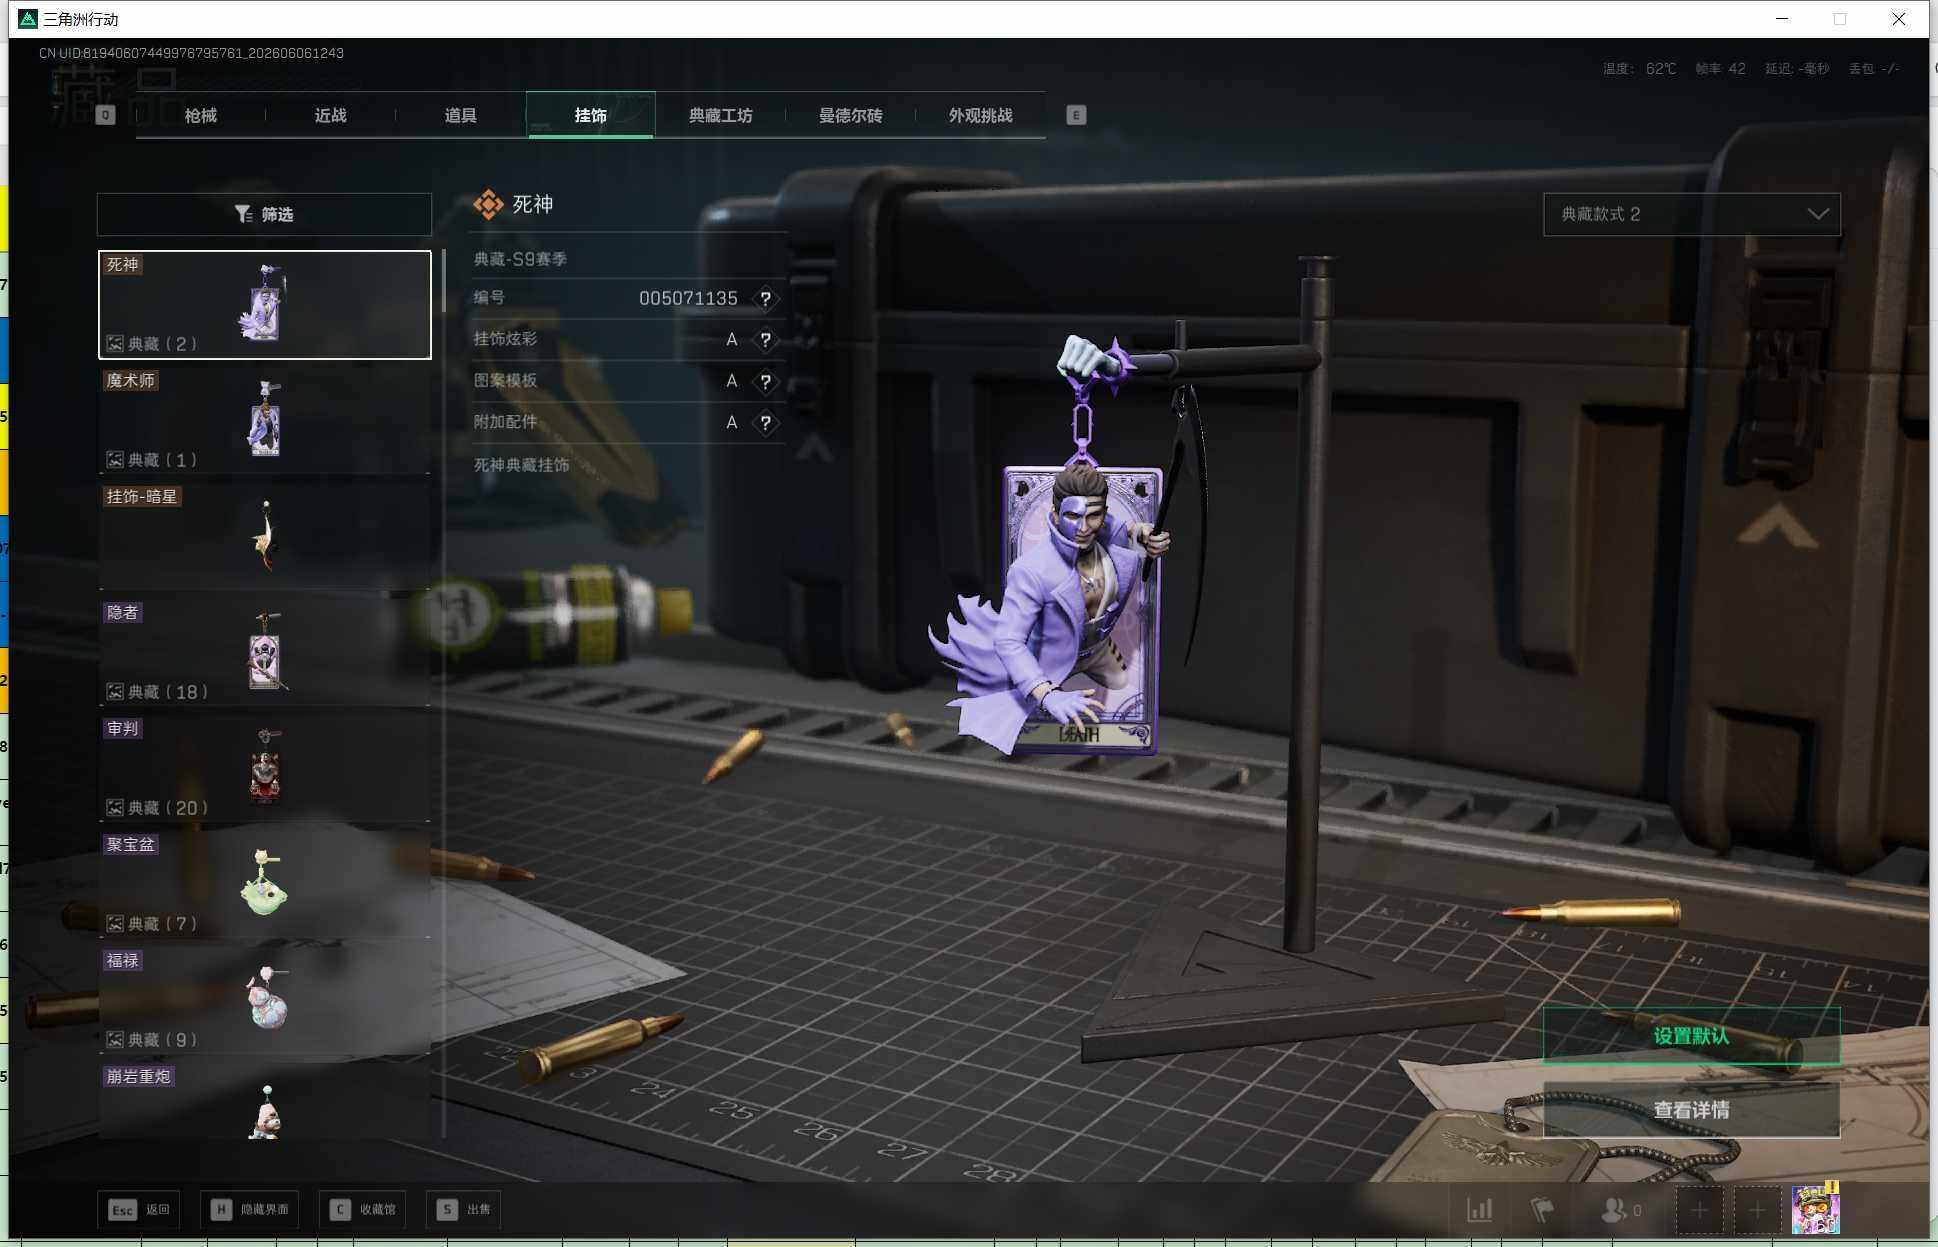This screenshot has width=1938, height=1247.
Task: Click 查看详情 button
Action: pos(1691,1110)
